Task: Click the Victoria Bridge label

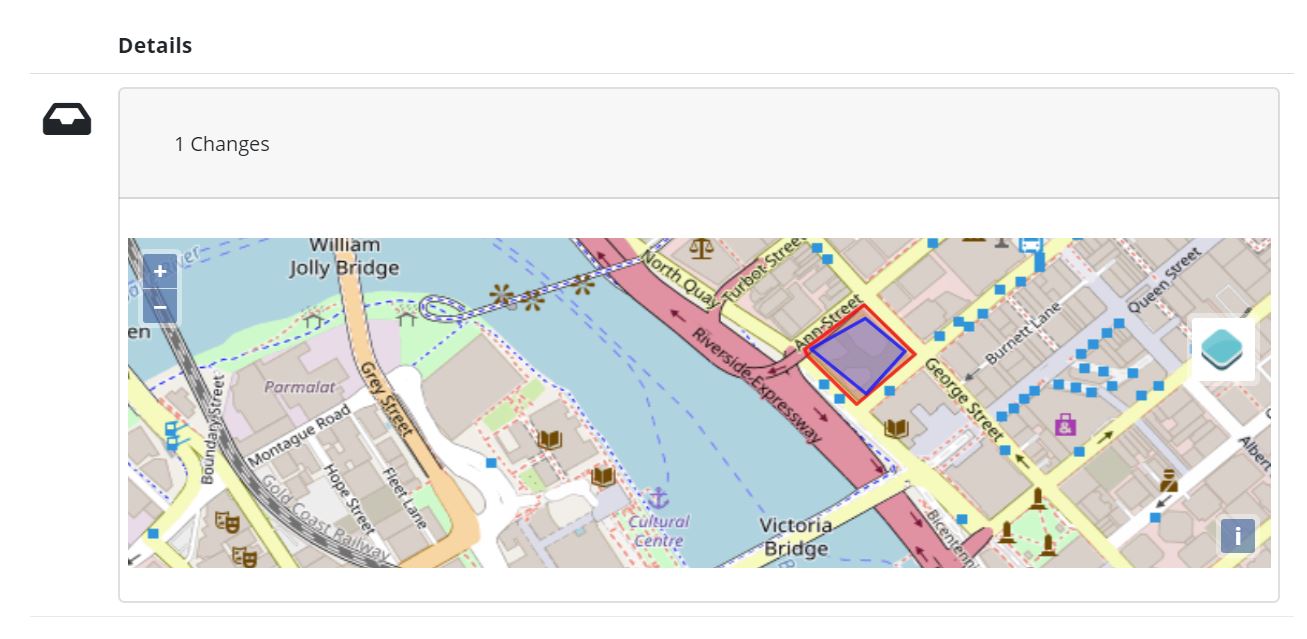Action: coord(796,537)
